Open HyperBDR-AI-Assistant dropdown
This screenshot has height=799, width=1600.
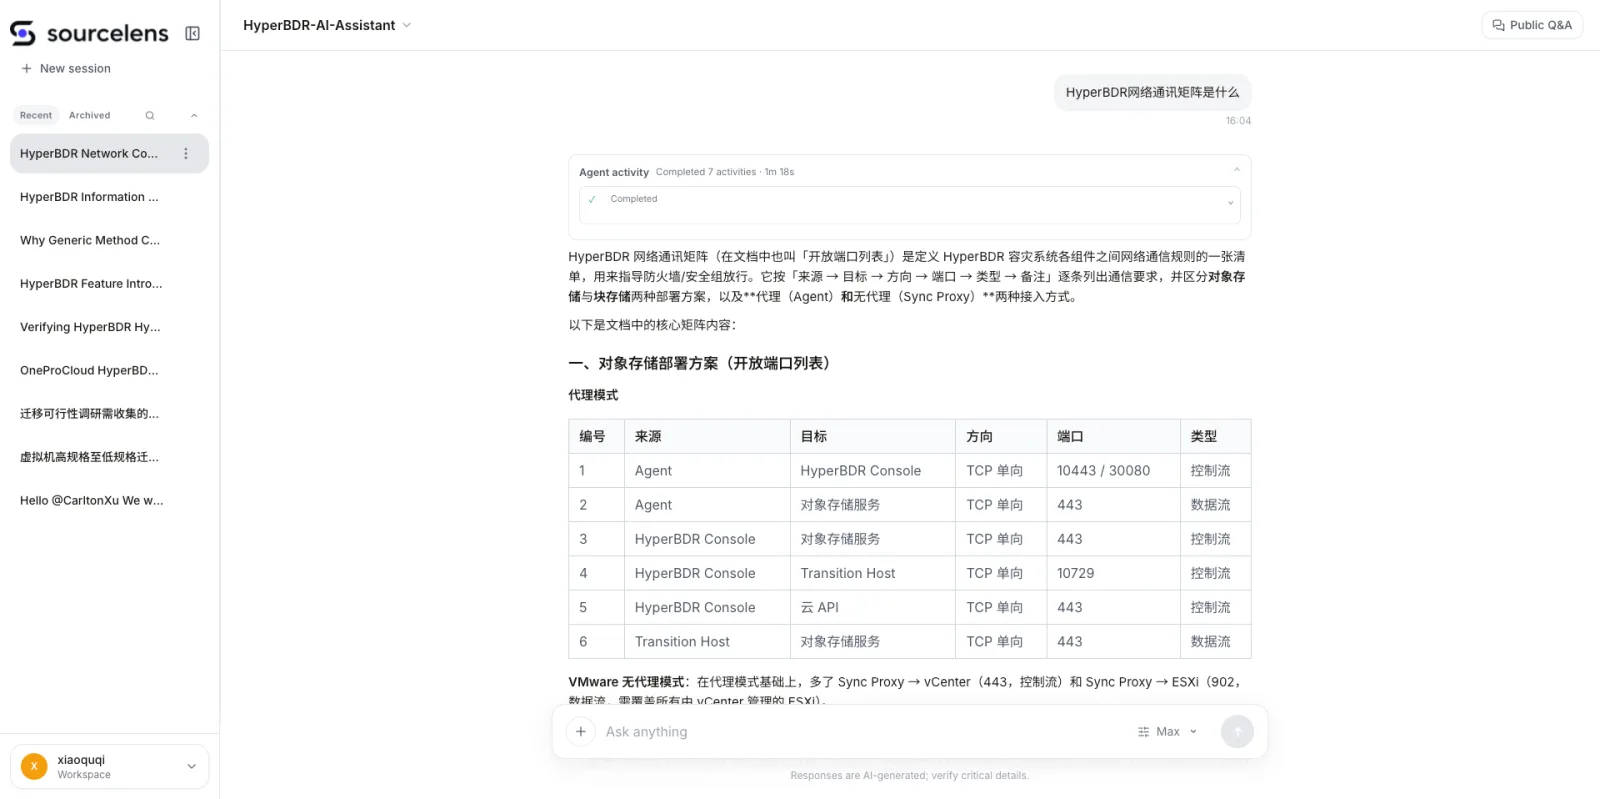pos(327,25)
